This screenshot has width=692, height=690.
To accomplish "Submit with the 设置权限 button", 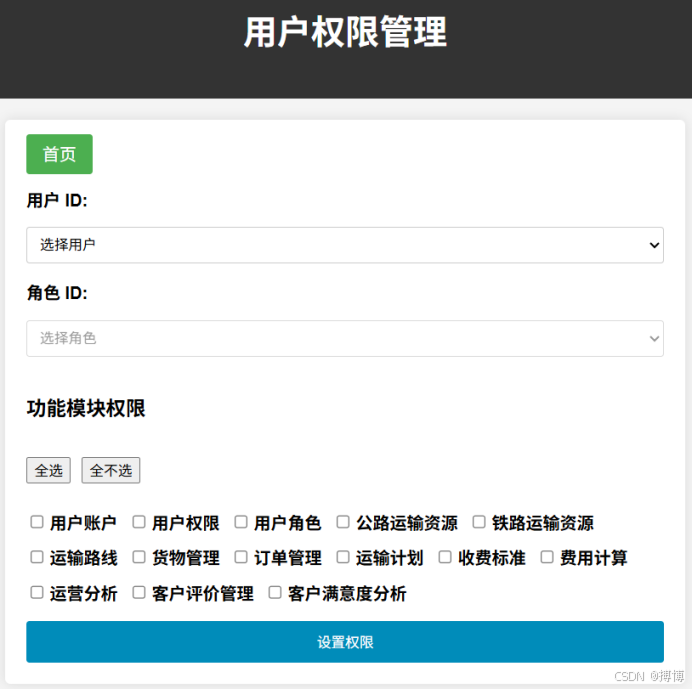I will point(345,641).
